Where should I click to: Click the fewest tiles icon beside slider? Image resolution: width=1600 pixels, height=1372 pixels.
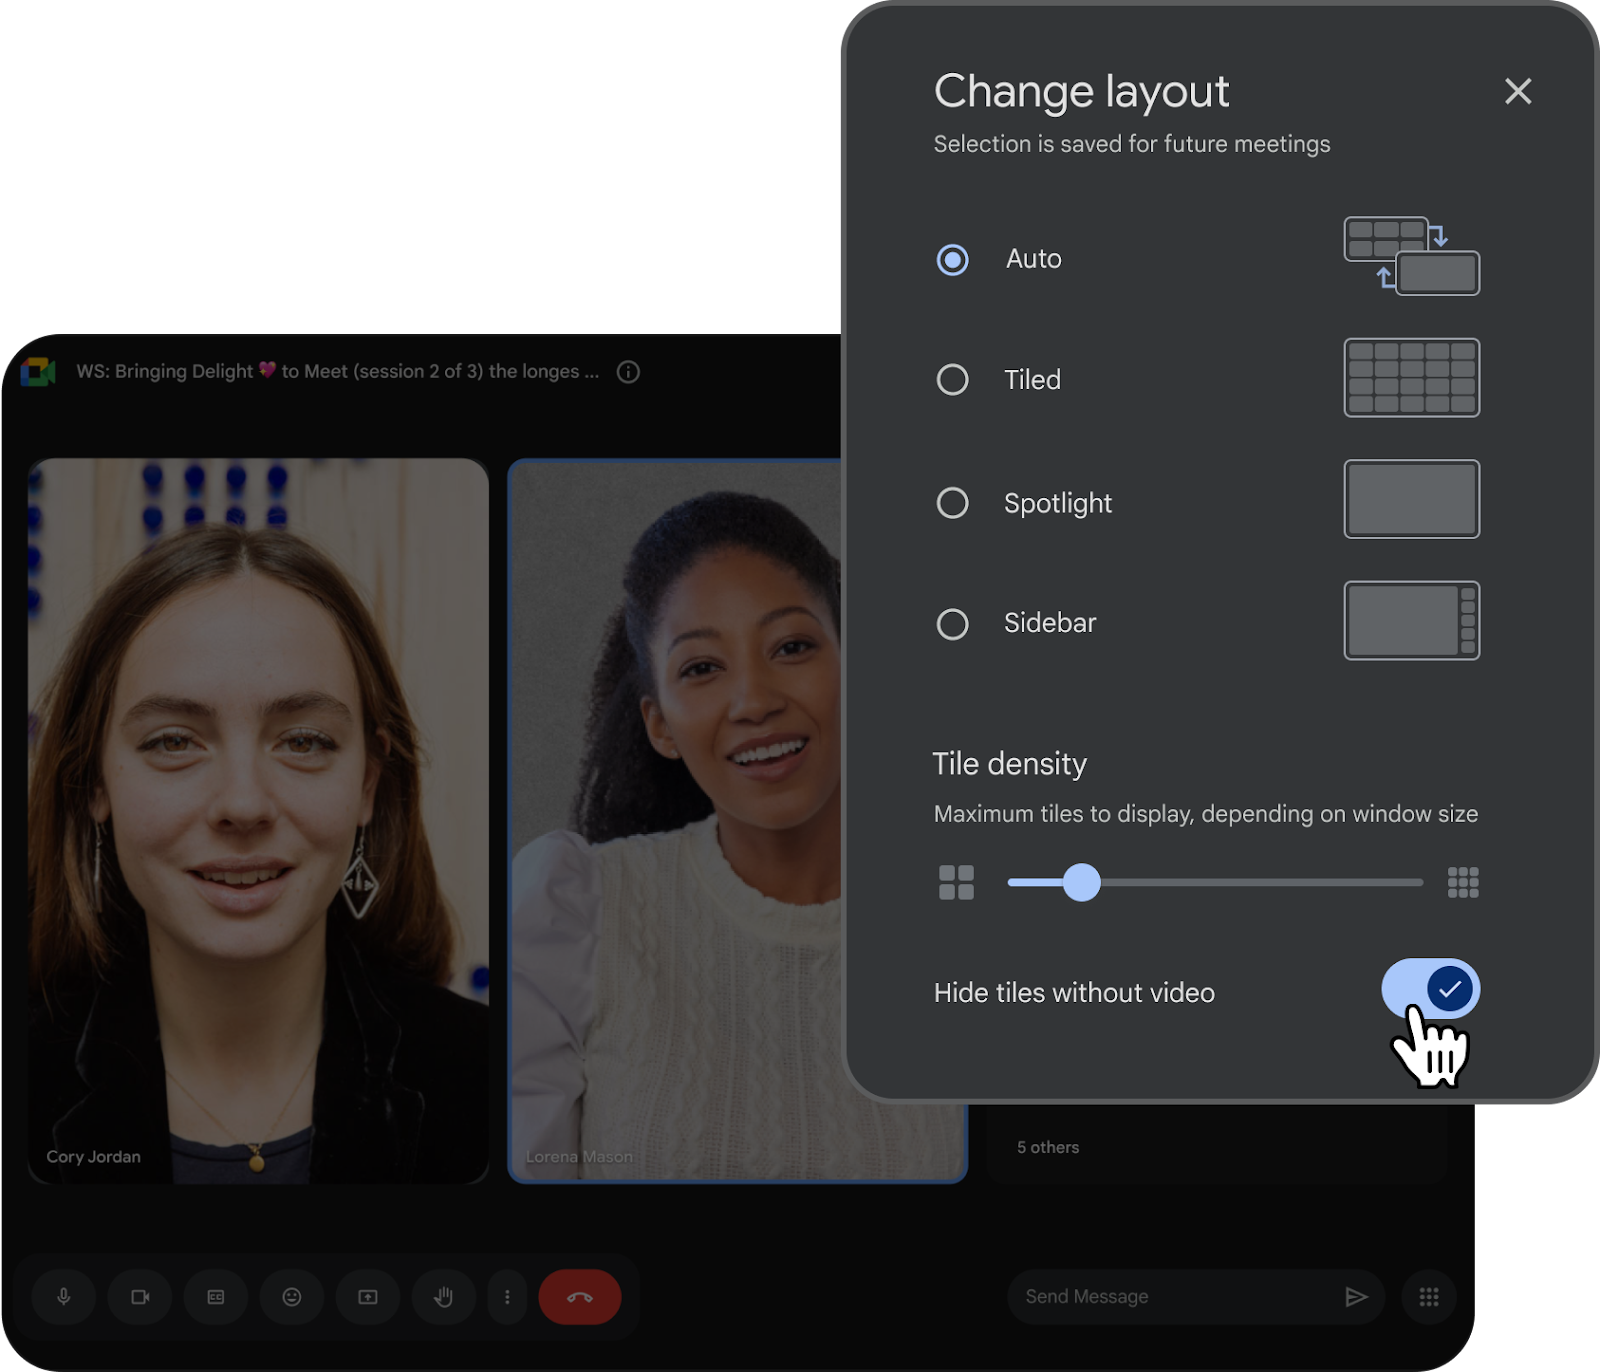pyautogui.click(x=956, y=882)
